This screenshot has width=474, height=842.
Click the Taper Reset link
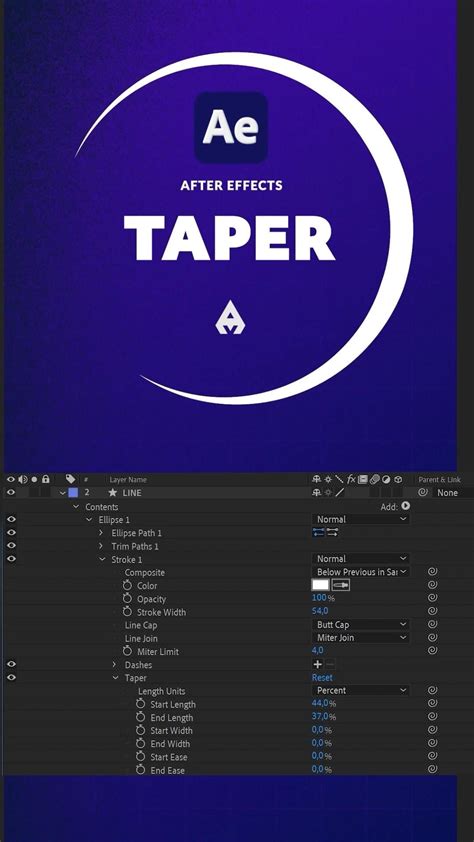pyautogui.click(x=322, y=677)
